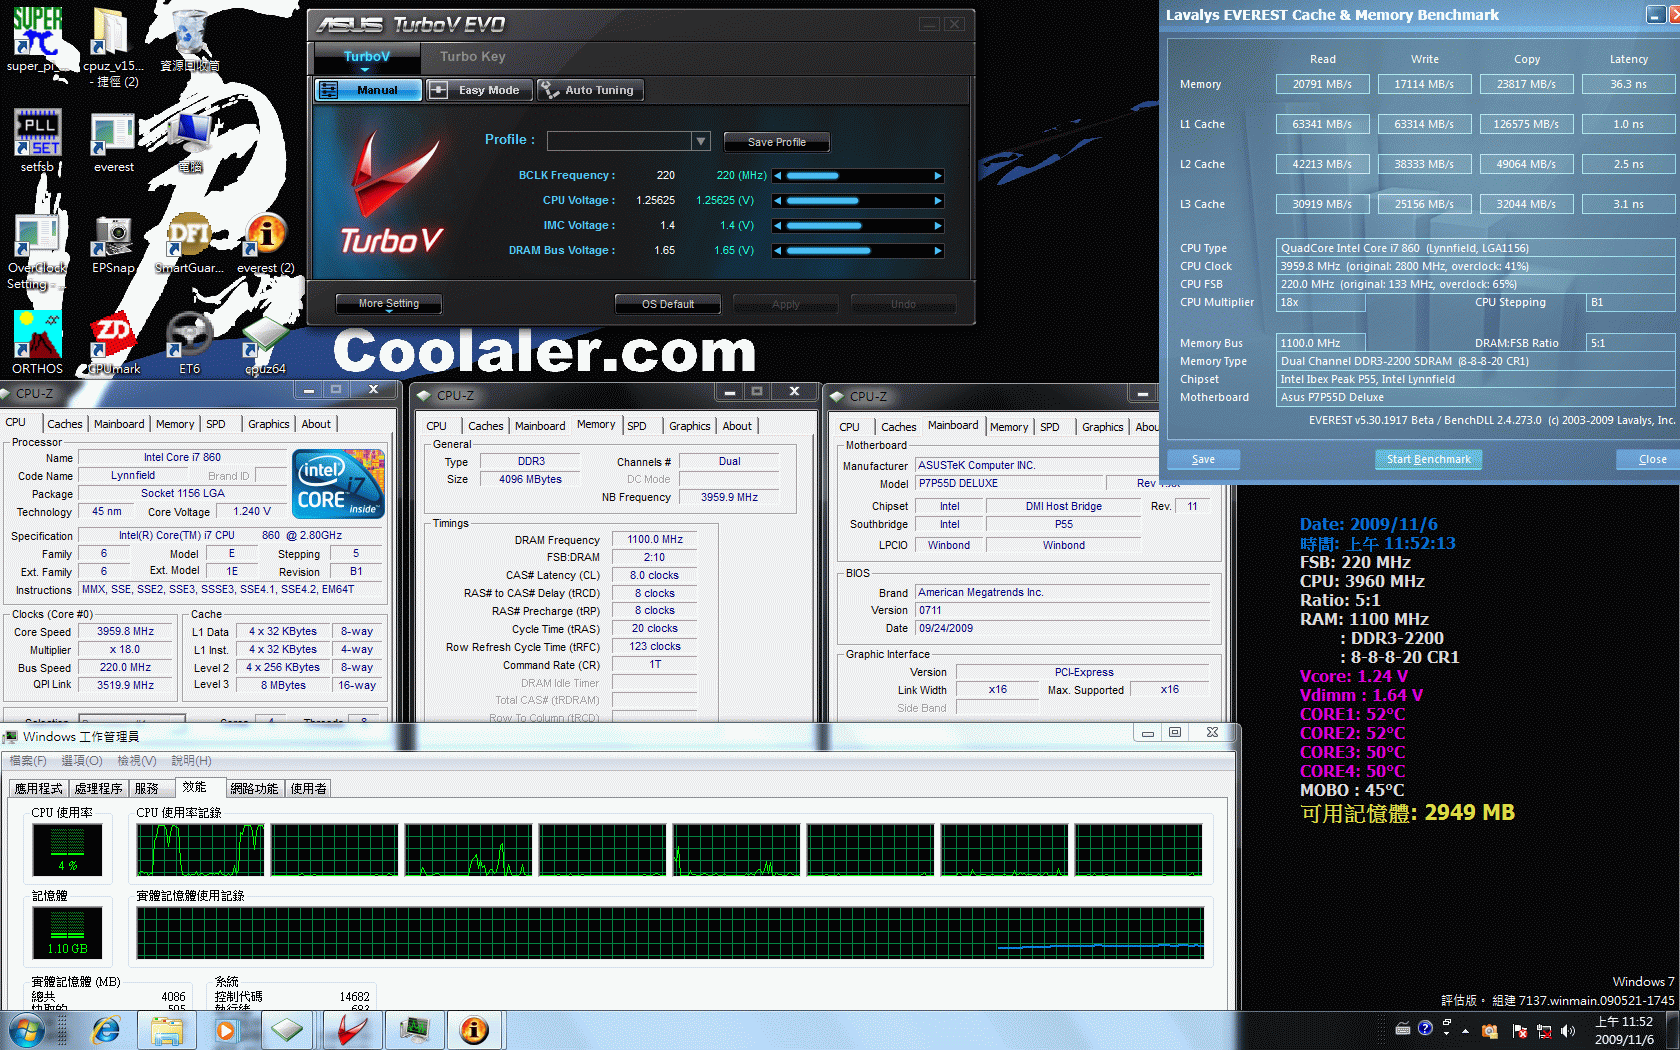Select Easy Mode in TurboV
Image resolution: width=1680 pixels, height=1050 pixels.
[478, 90]
